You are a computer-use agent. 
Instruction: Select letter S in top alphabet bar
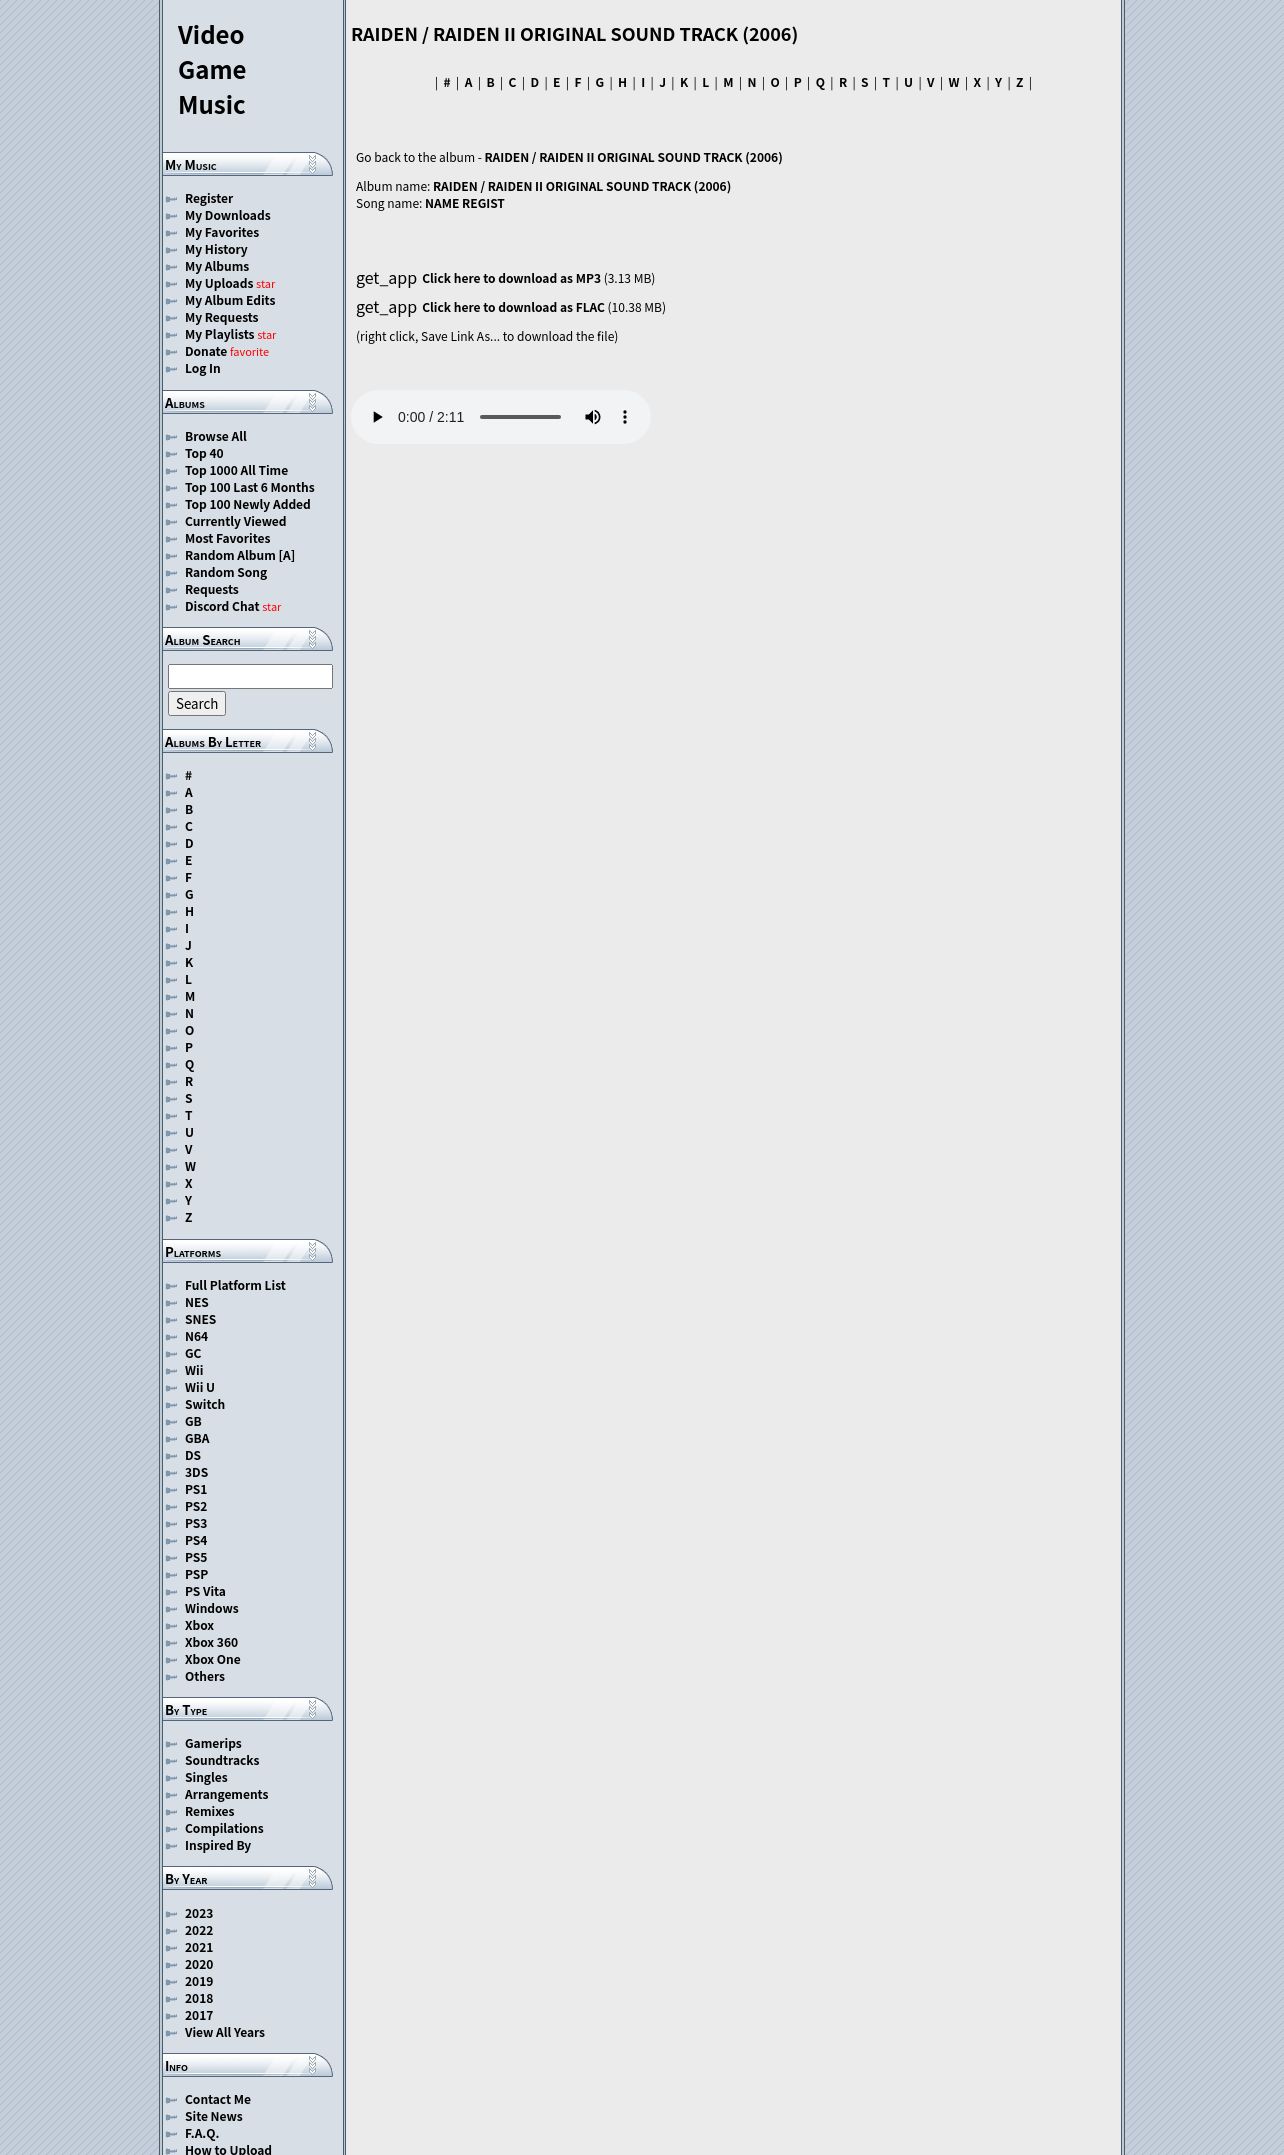pyautogui.click(x=865, y=83)
